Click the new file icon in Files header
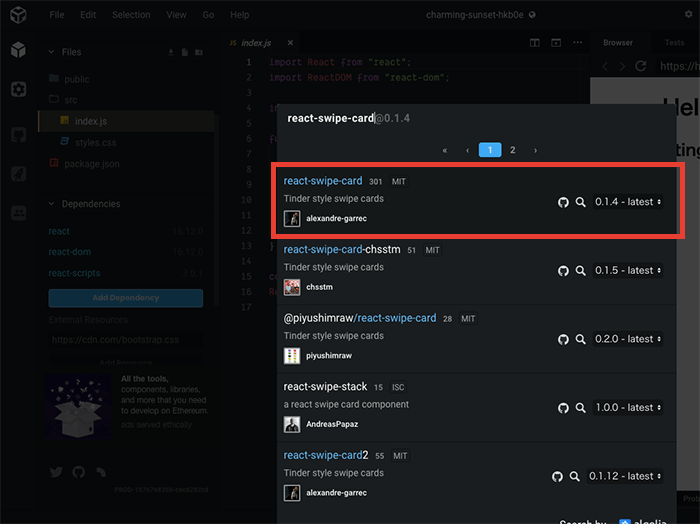 pos(185,52)
